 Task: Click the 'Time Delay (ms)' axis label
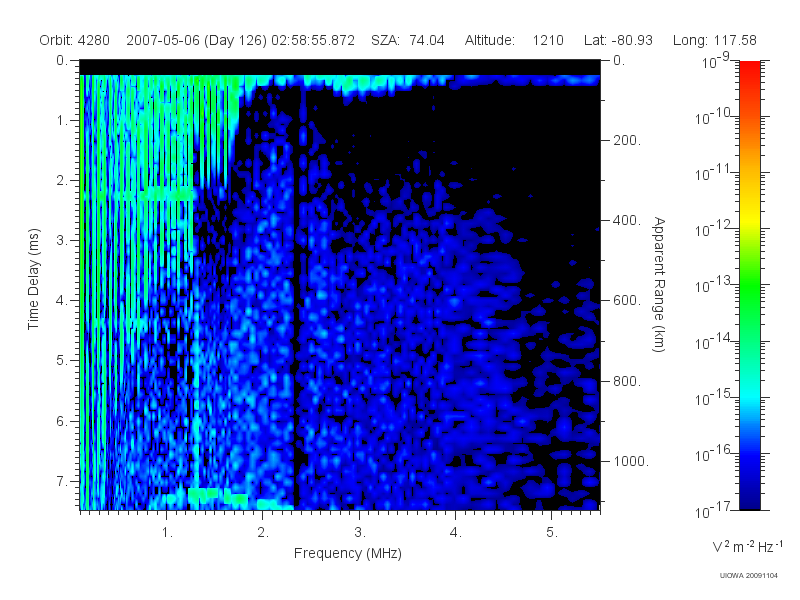pyautogui.click(x=33, y=279)
